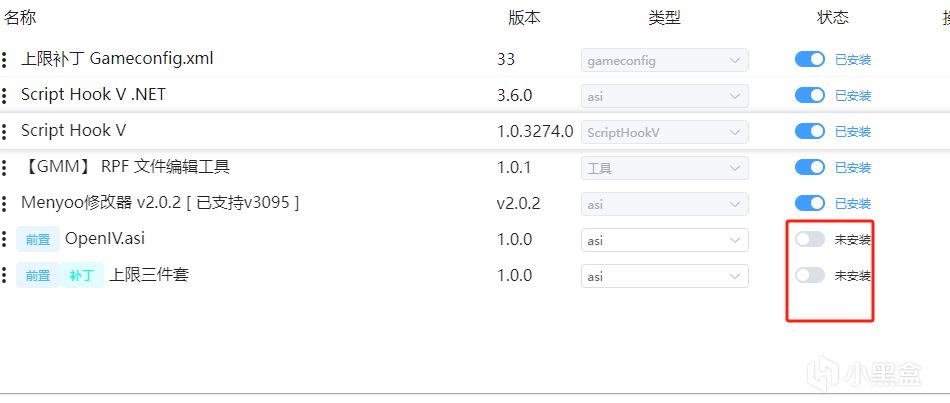Click drag handle for OpenIV.asi row
Image resolution: width=950 pixels, height=403 pixels.
pos(5,240)
